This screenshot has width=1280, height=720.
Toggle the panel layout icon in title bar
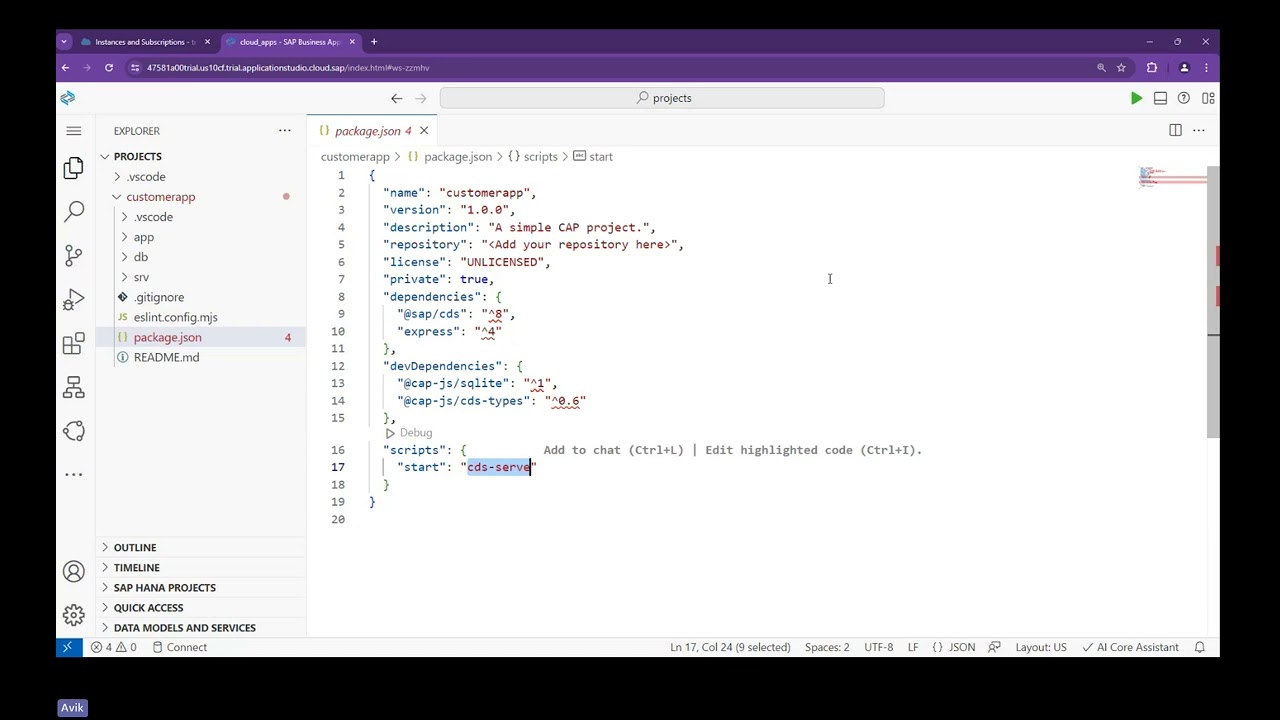(1160, 98)
